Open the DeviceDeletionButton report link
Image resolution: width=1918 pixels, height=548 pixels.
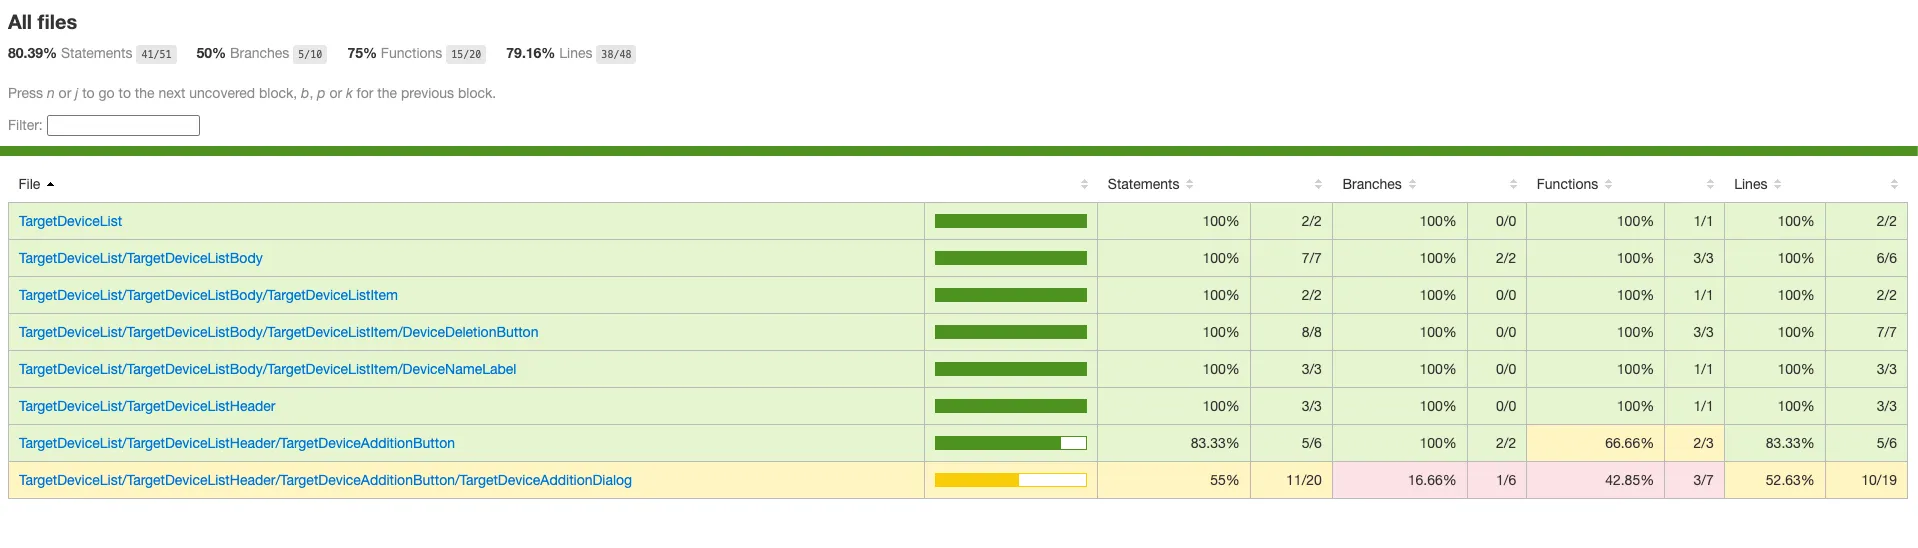278,333
